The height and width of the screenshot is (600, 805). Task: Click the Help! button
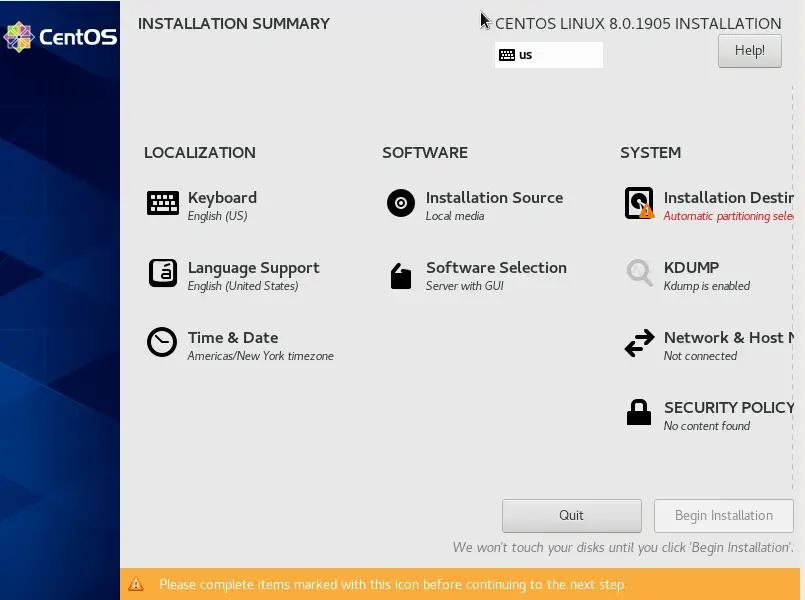tap(750, 51)
